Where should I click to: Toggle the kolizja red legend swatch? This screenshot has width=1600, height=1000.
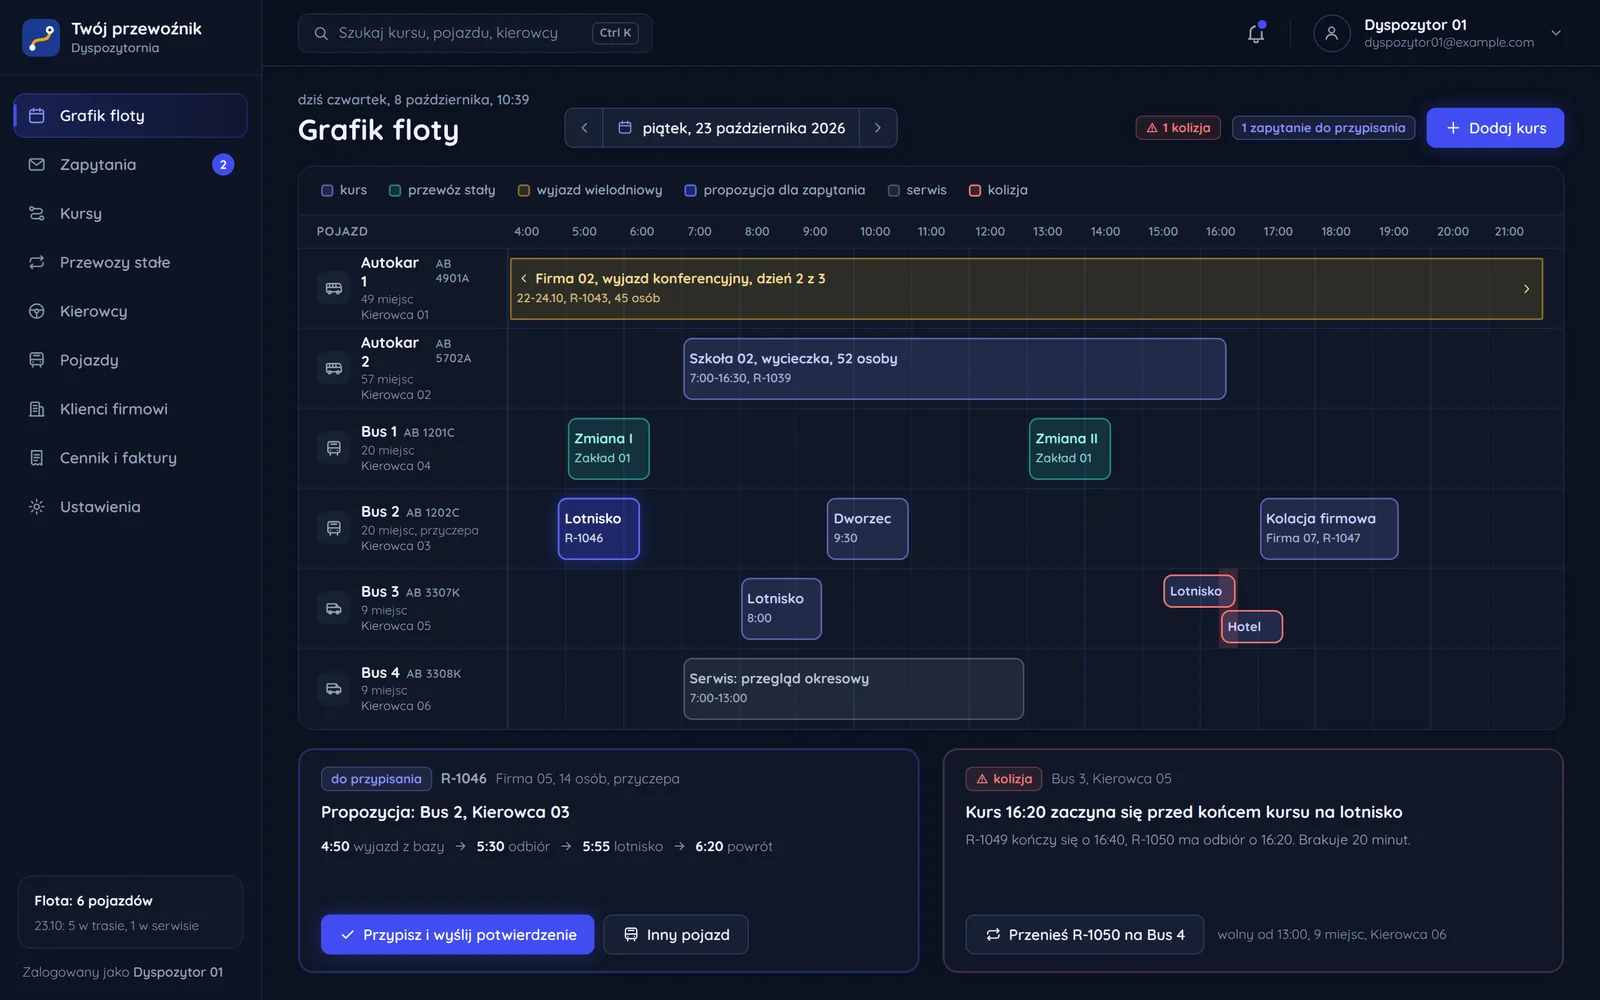975,190
